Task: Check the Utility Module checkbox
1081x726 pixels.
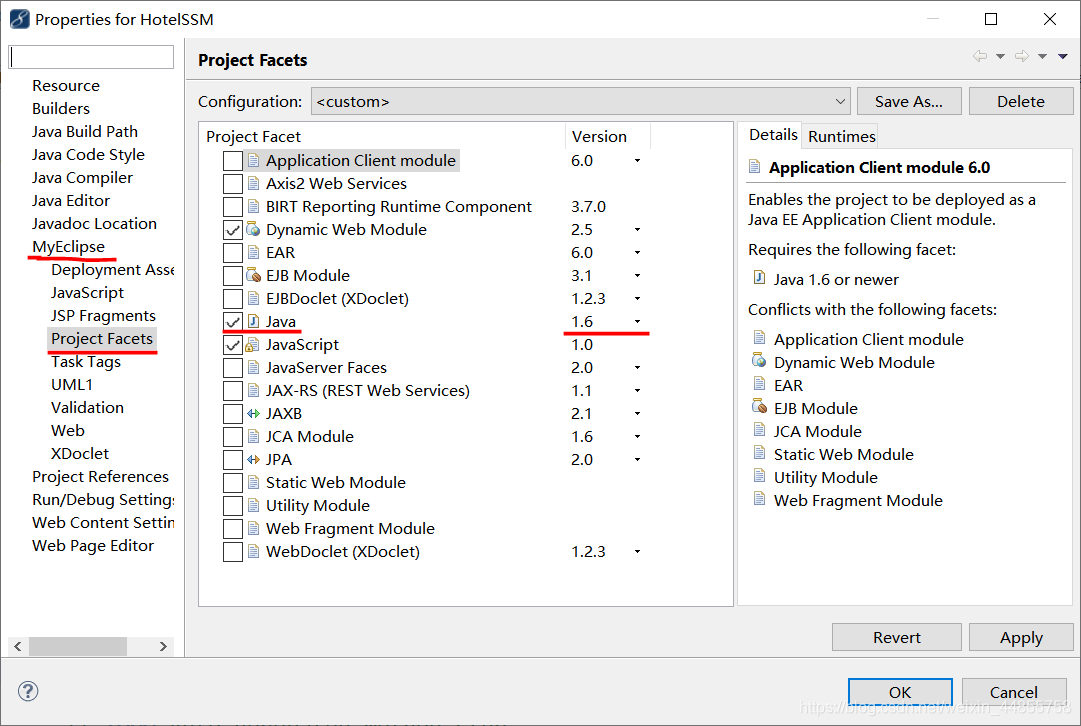Action: click(x=232, y=505)
